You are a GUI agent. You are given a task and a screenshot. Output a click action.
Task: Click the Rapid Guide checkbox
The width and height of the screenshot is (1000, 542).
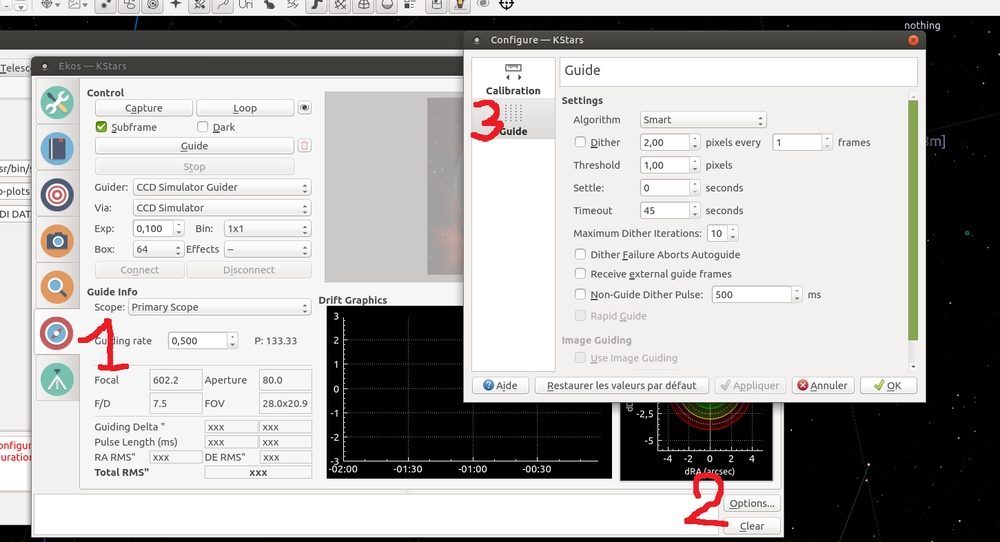pyautogui.click(x=580, y=316)
